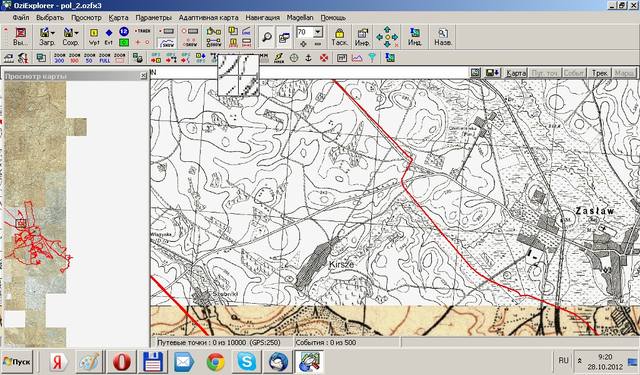
Task: Launch Skype from the taskbar
Action: click(247, 361)
